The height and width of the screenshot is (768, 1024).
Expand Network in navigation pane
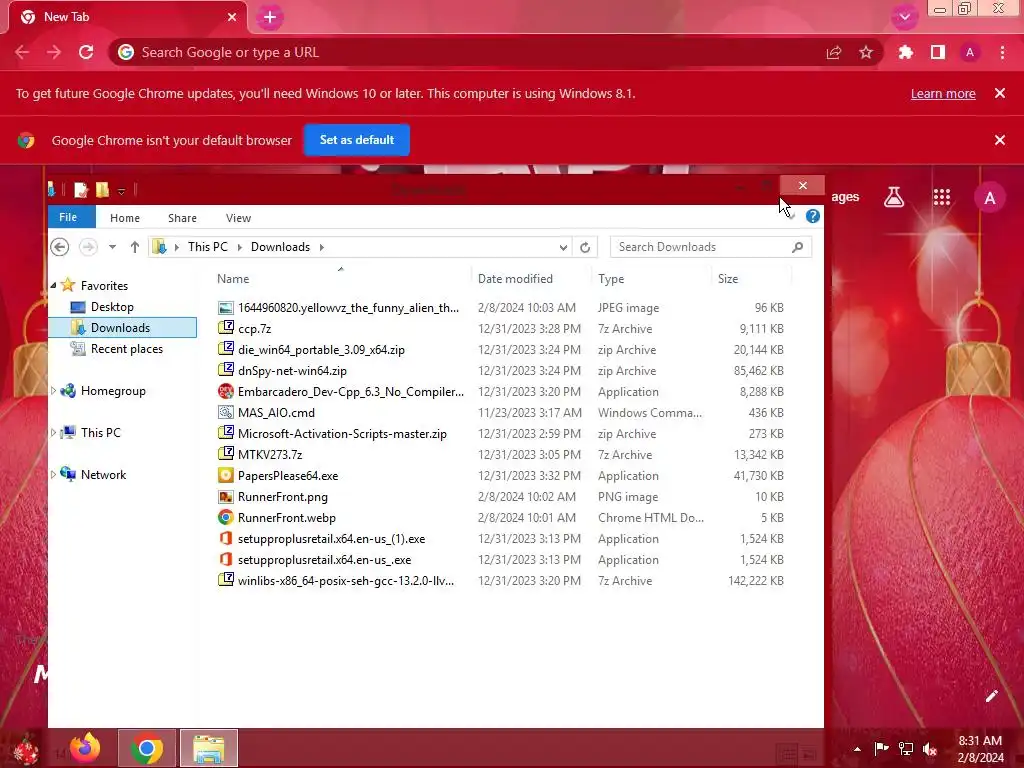[54, 475]
